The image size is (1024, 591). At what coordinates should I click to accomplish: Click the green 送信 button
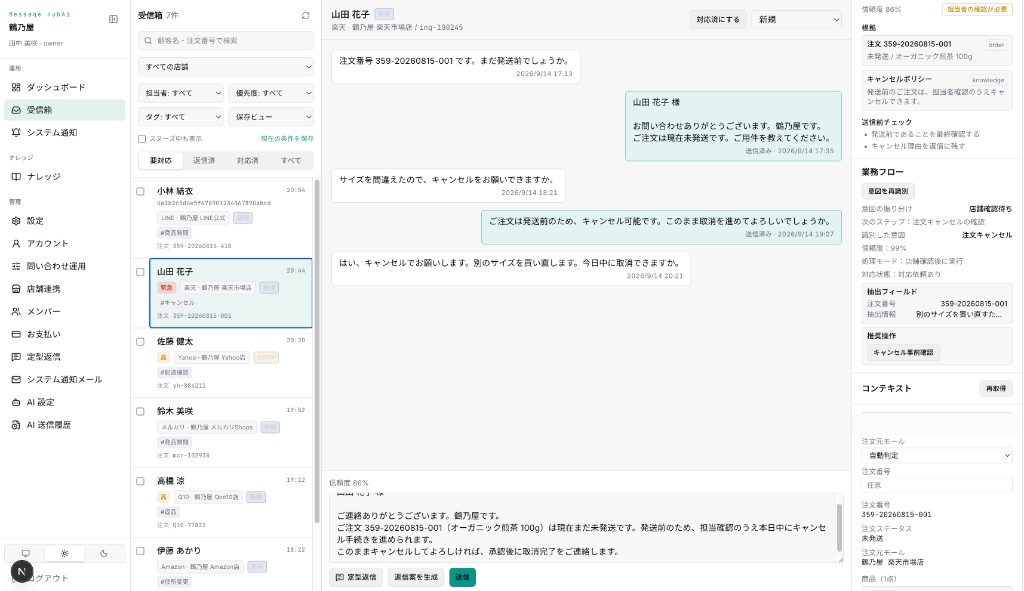point(462,577)
